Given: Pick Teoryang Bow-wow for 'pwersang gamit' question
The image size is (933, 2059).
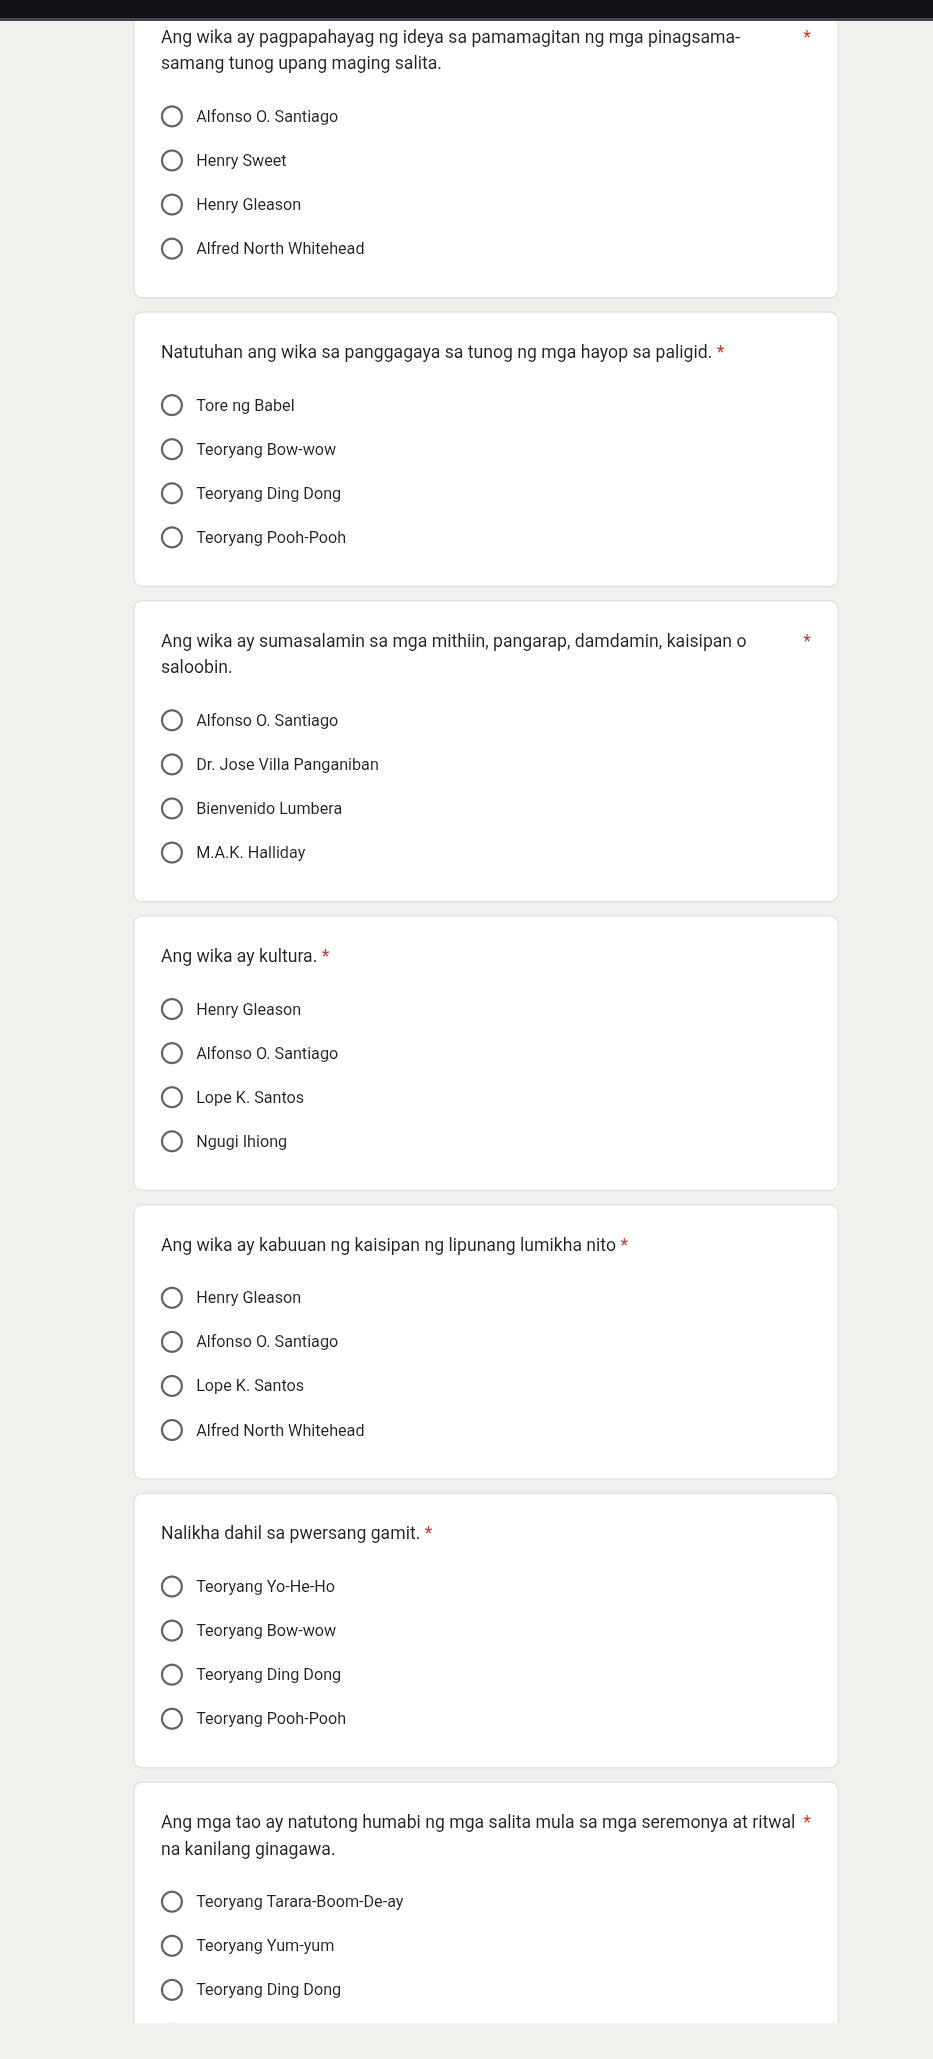Looking at the screenshot, I should 172,1631.
